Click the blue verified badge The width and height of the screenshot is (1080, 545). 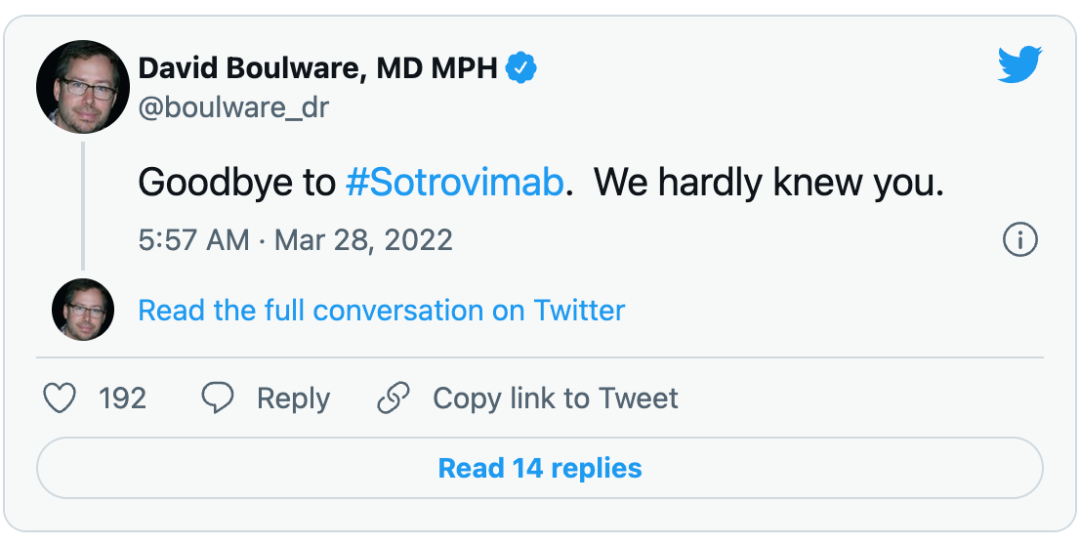tap(520, 68)
